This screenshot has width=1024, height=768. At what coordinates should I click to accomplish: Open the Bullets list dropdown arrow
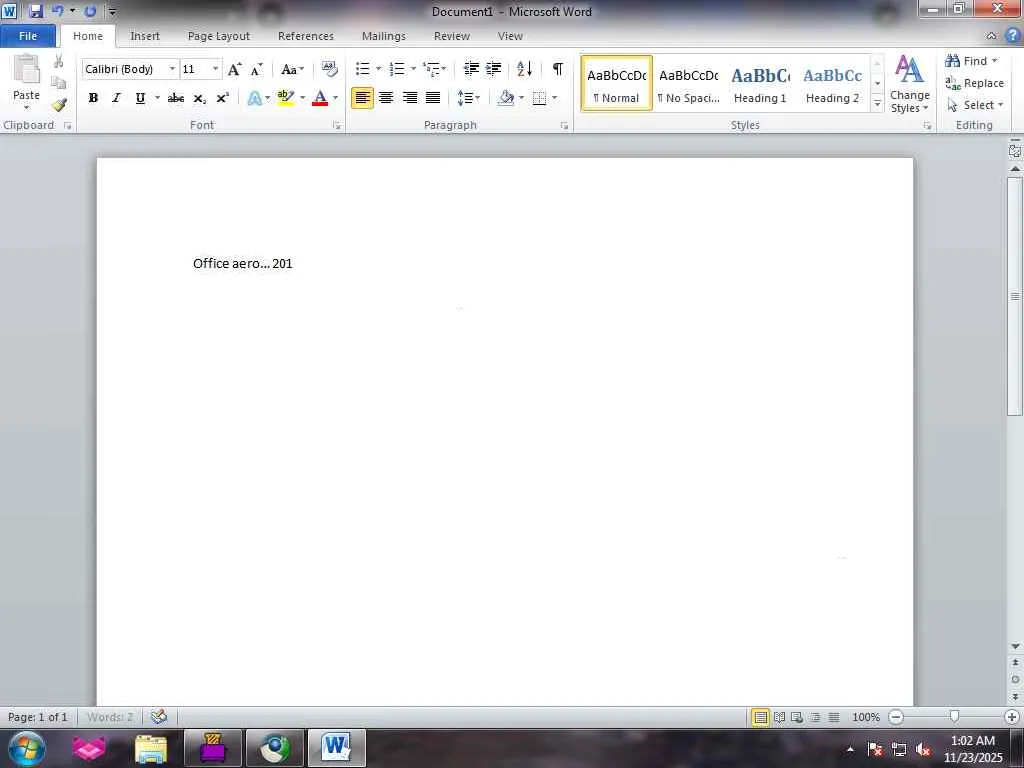click(x=378, y=69)
